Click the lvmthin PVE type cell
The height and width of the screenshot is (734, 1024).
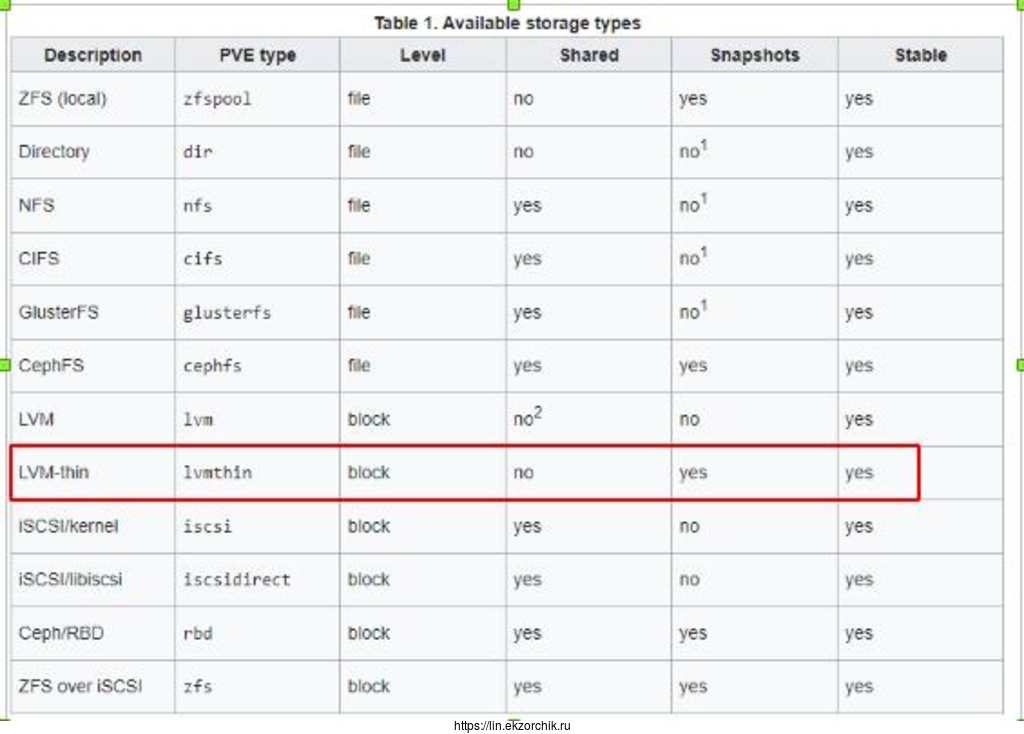tap(217, 473)
